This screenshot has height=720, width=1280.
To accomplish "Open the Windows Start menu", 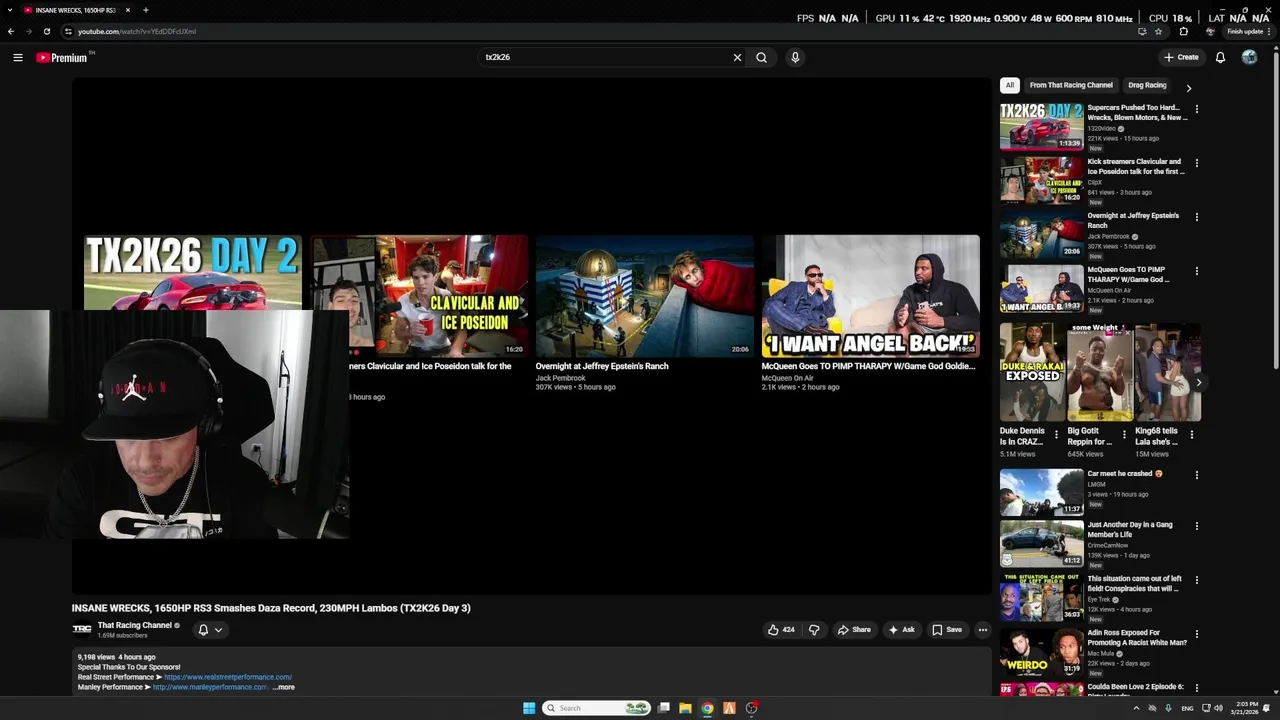I will pyautogui.click(x=529, y=708).
